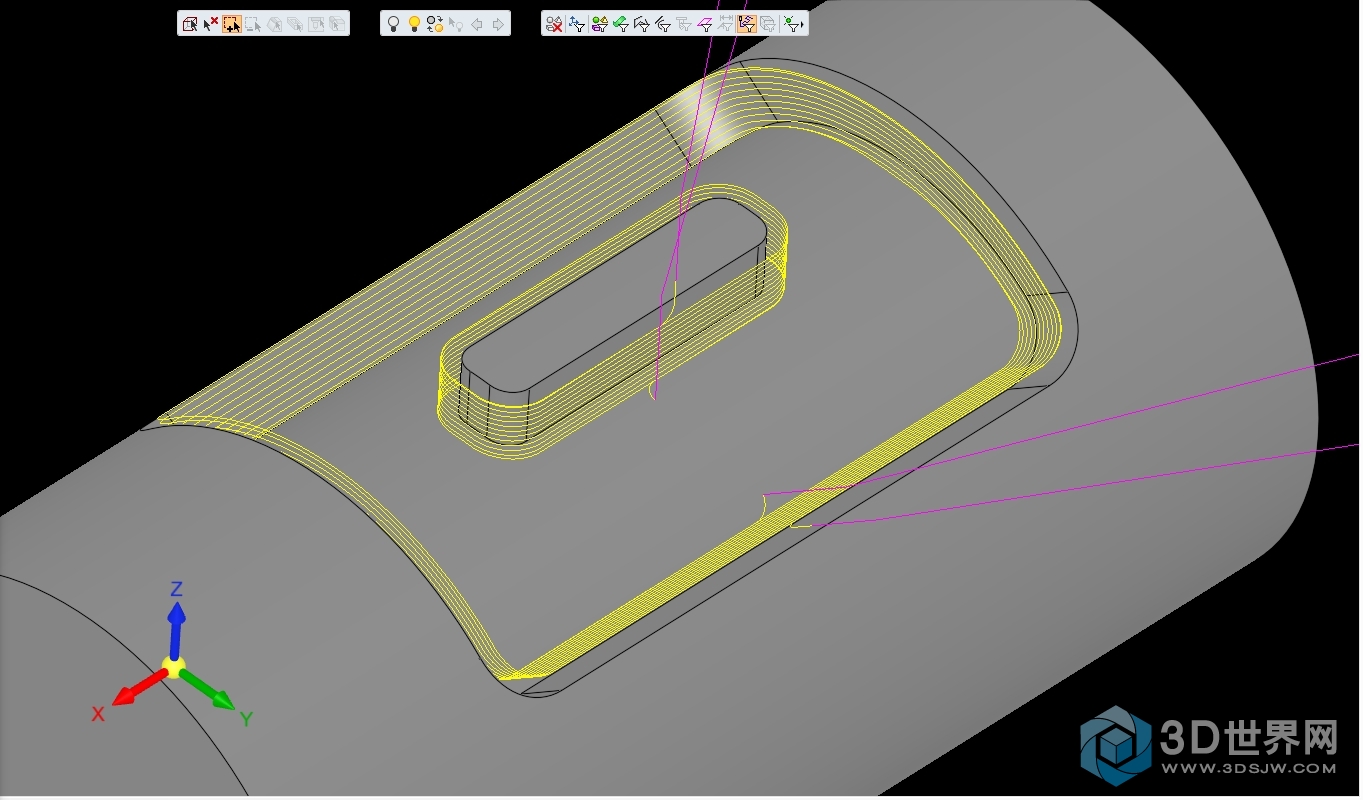Toggle the highlighted toolpath filter icon
This screenshot has height=800, width=1363.
click(747, 24)
